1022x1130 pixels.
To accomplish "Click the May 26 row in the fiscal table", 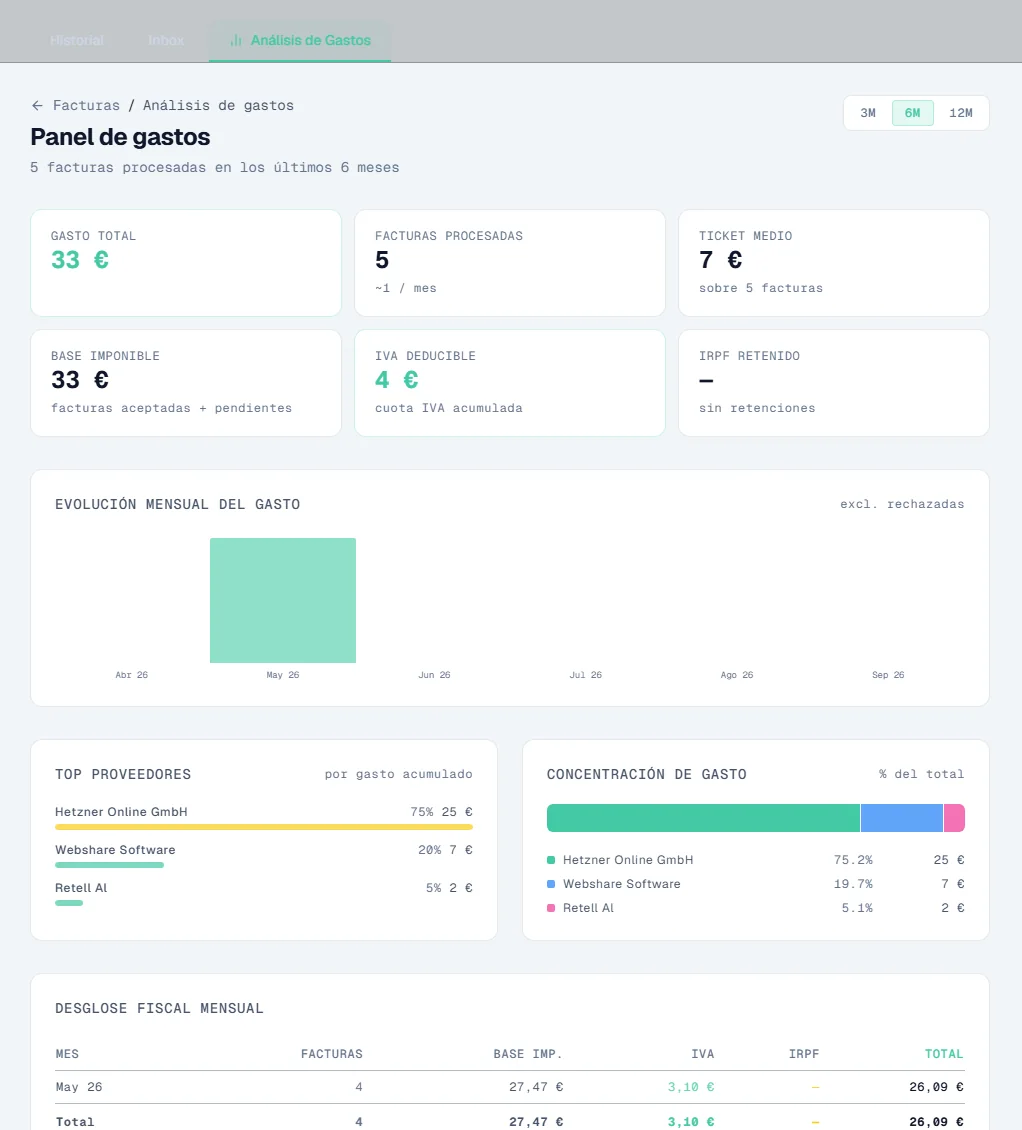I will click(x=510, y=1087).
